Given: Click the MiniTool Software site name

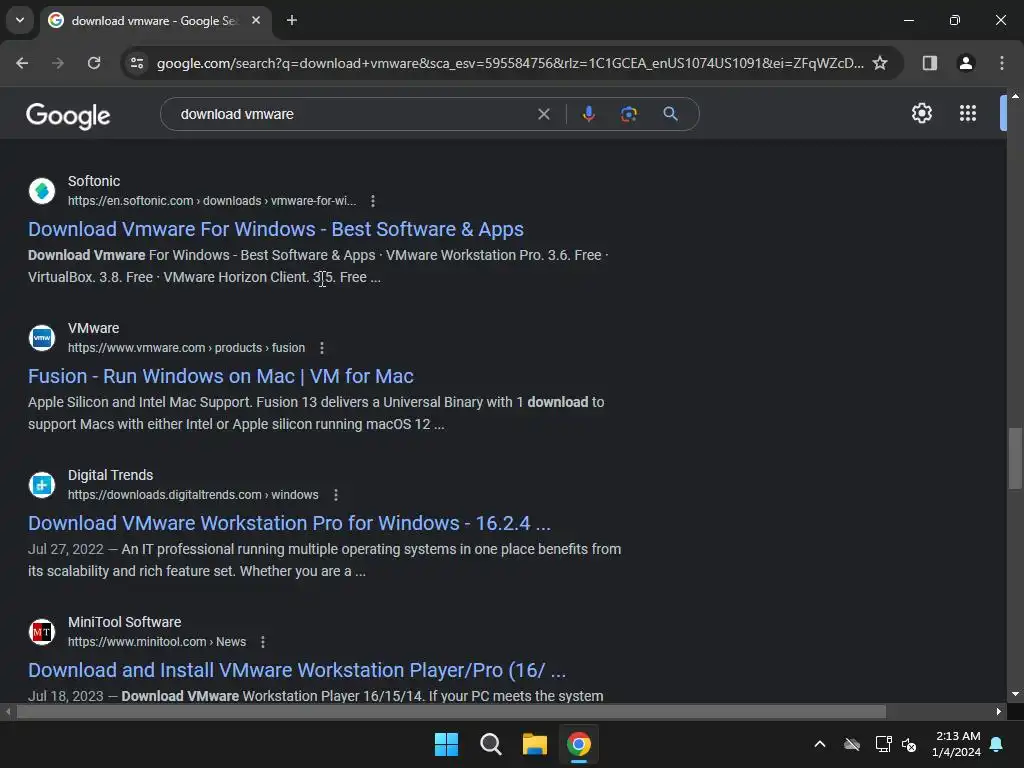Looking at the screenshot, I should (125, 622).
